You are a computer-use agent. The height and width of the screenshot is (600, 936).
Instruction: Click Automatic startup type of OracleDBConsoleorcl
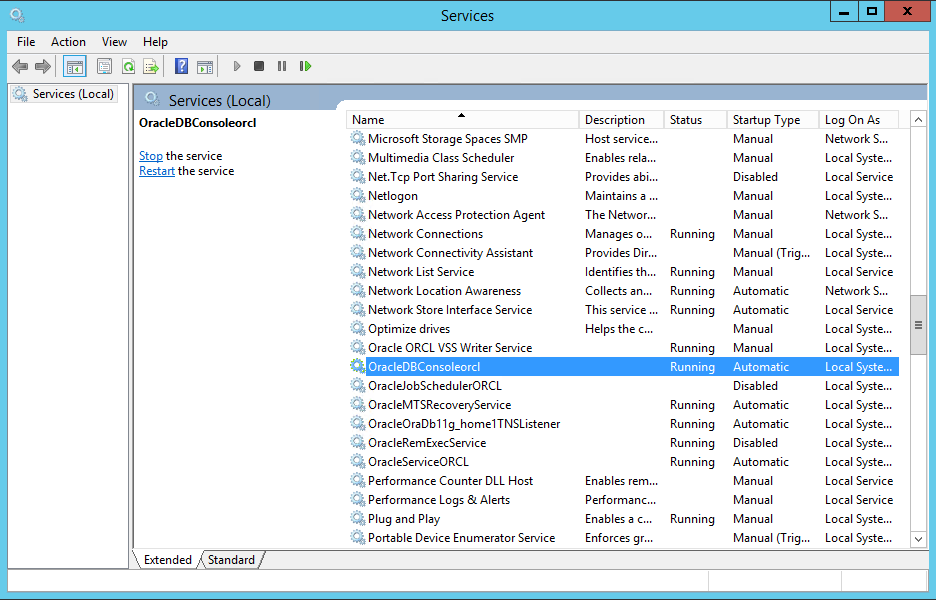(760, 367)
